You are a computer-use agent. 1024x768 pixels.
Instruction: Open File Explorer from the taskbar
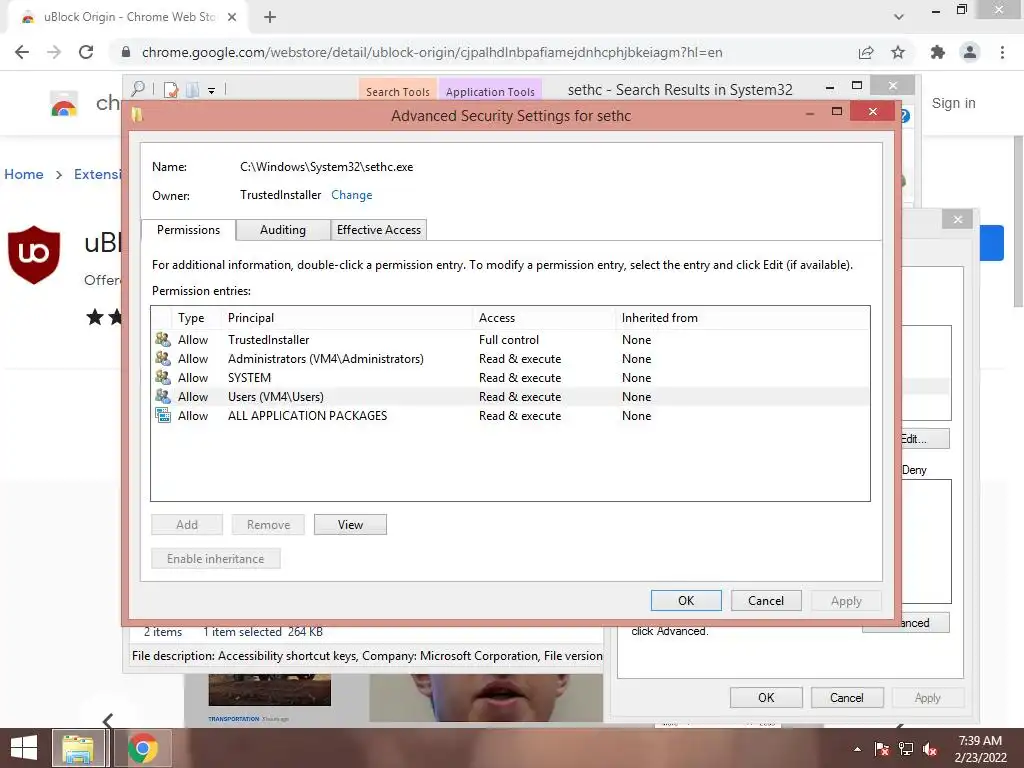(x=78, y=748)
